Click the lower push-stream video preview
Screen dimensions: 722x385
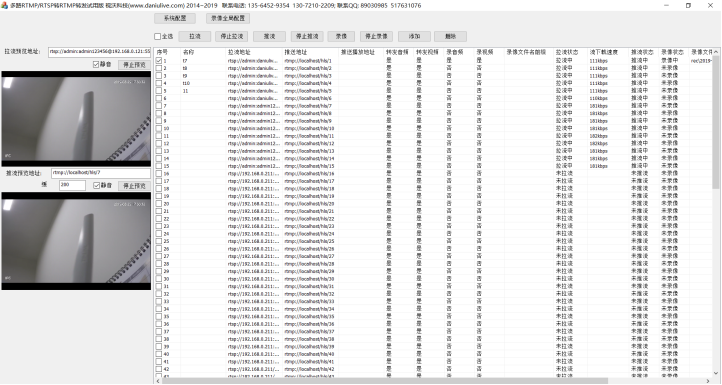76,241
